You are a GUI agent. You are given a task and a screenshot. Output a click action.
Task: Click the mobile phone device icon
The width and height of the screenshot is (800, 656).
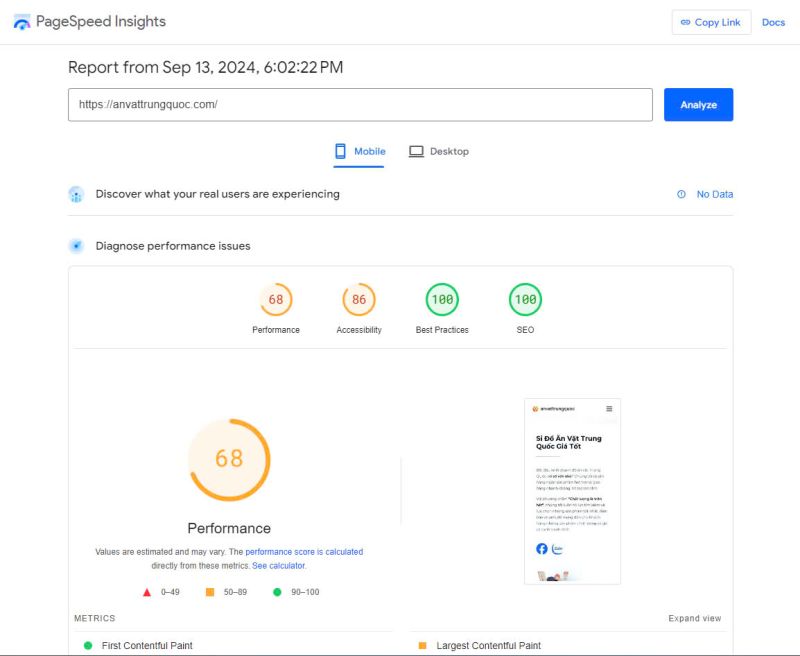[x=340, y=151]
